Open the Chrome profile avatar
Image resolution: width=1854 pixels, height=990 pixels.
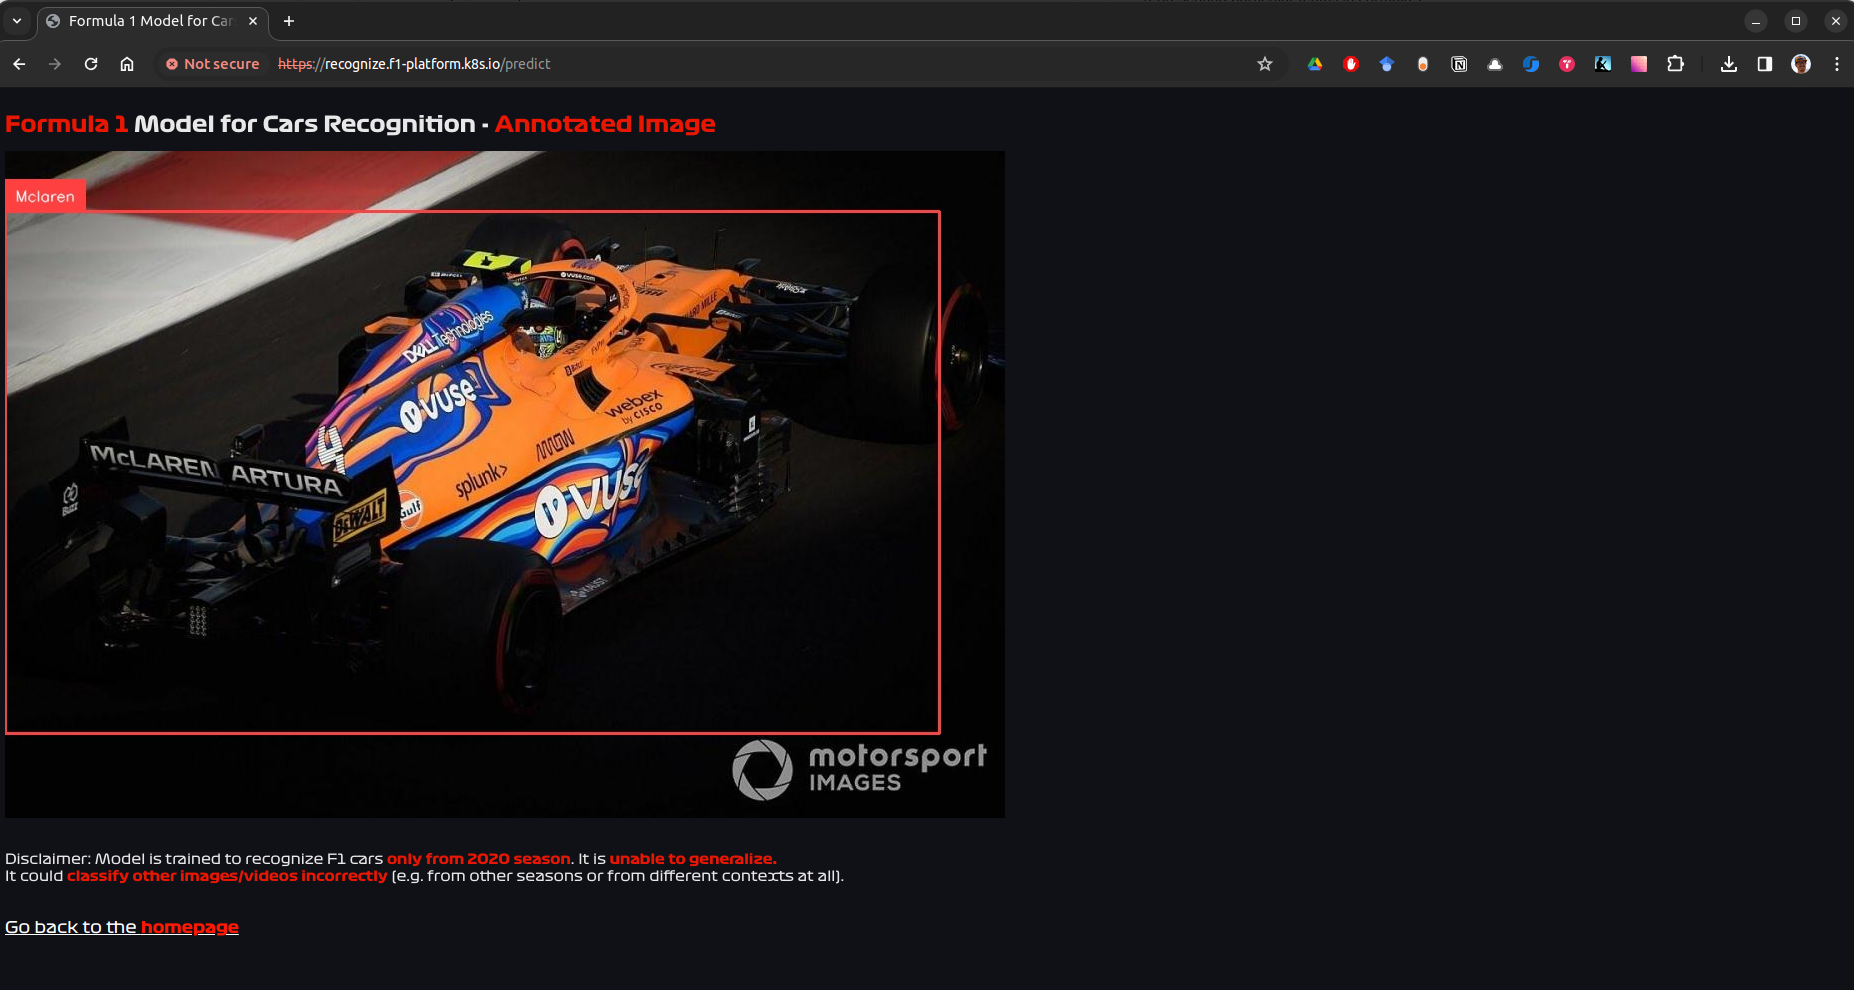coord(1801,64)
